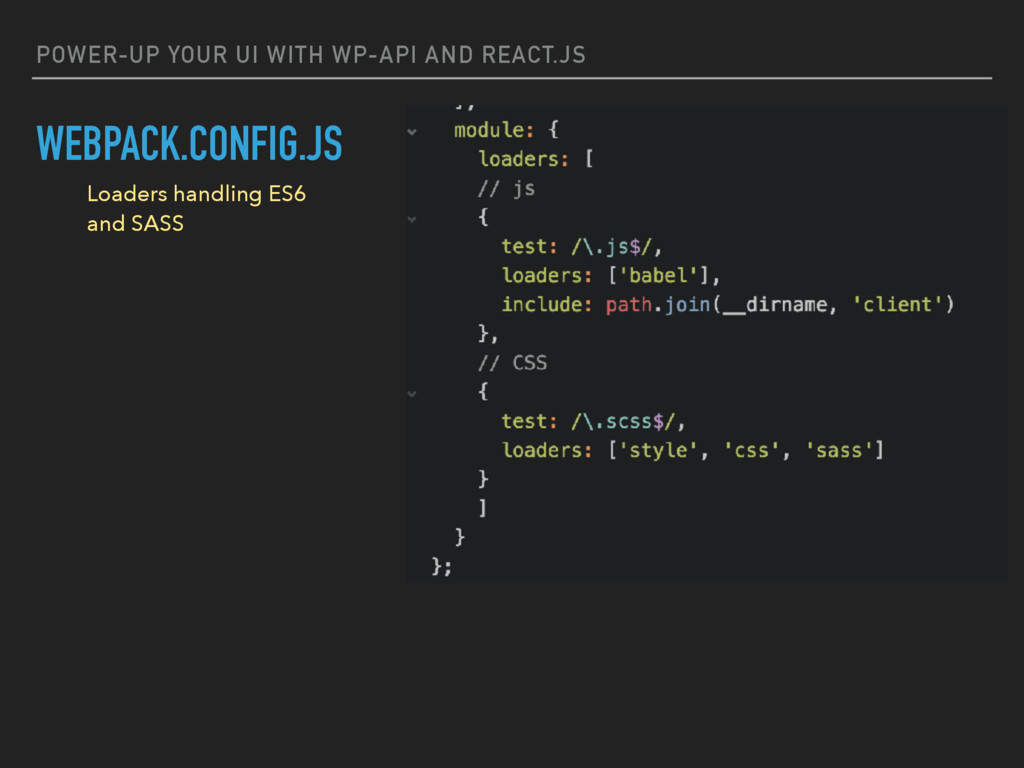
Task: Click the "loaders: ['babel']," code line
Action: [x=611, y=276]
